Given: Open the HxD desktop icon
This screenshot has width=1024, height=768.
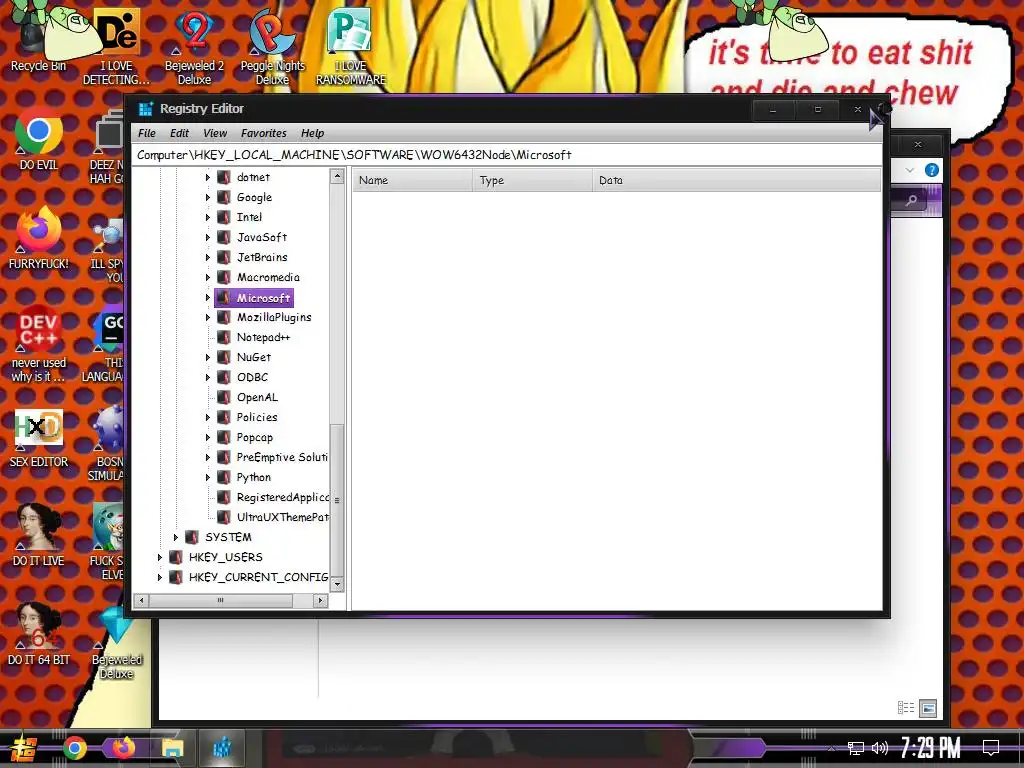Looking at the screenshot, I should (39, 438).
